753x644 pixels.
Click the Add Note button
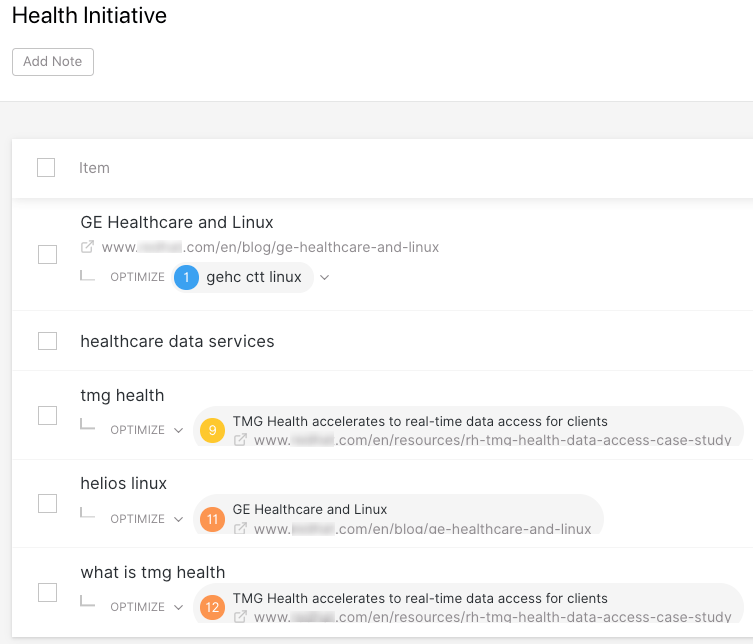53,62
